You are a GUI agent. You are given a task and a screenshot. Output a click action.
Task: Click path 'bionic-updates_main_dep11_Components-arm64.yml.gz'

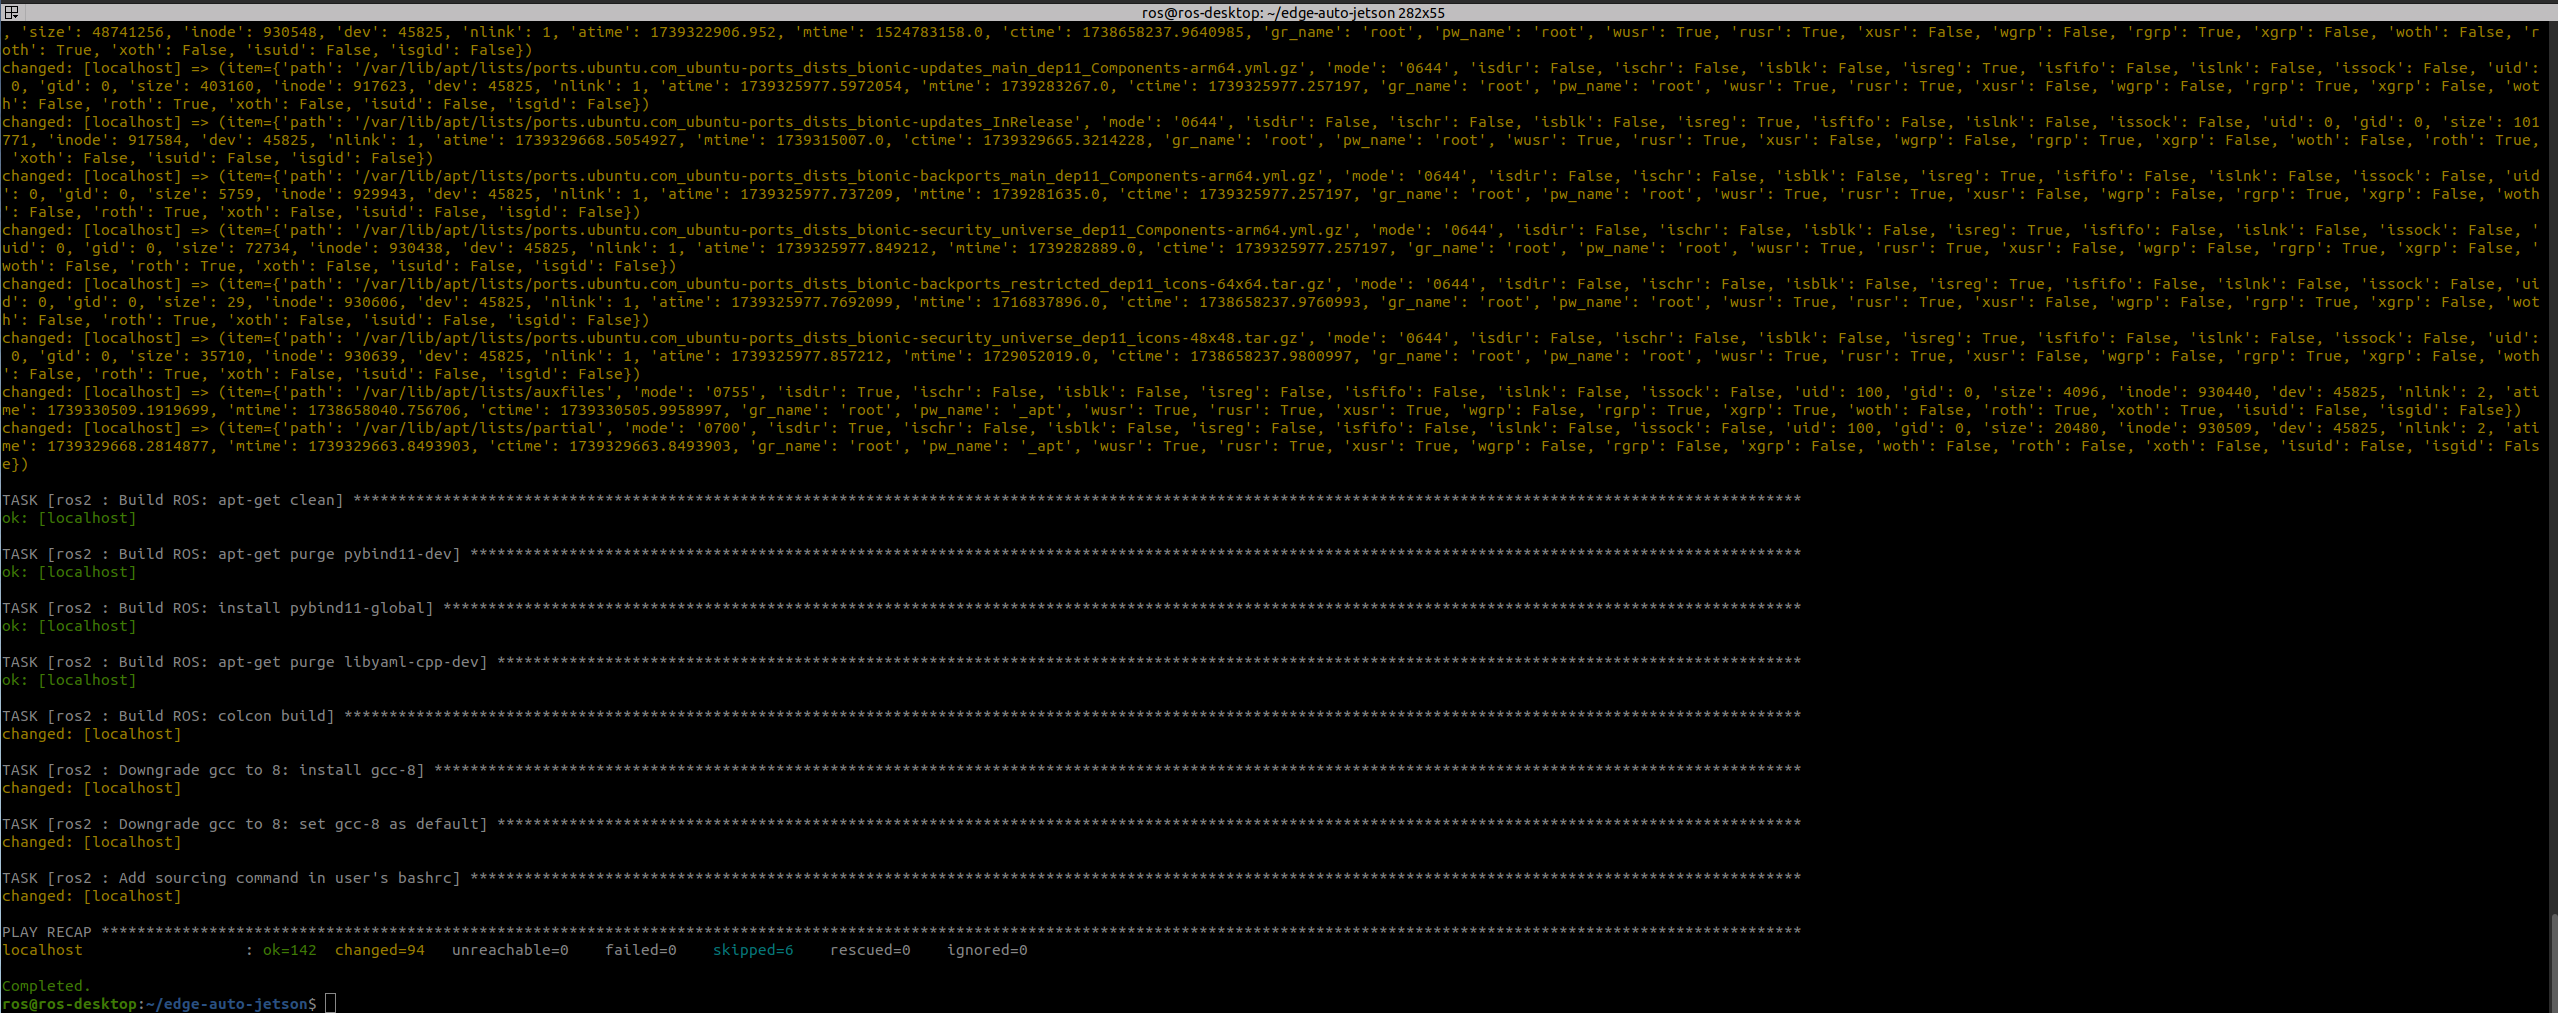click(834, 67)
